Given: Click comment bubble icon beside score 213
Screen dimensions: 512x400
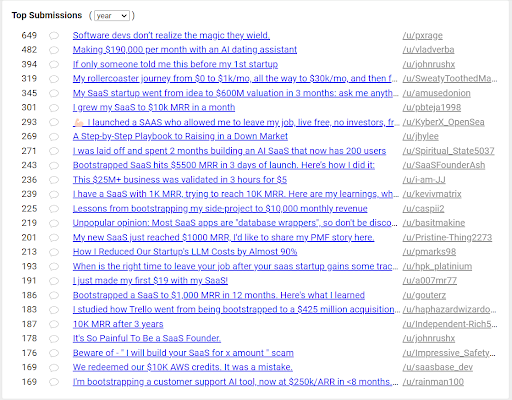Looking at the screenshot, I should click(54, 252).
